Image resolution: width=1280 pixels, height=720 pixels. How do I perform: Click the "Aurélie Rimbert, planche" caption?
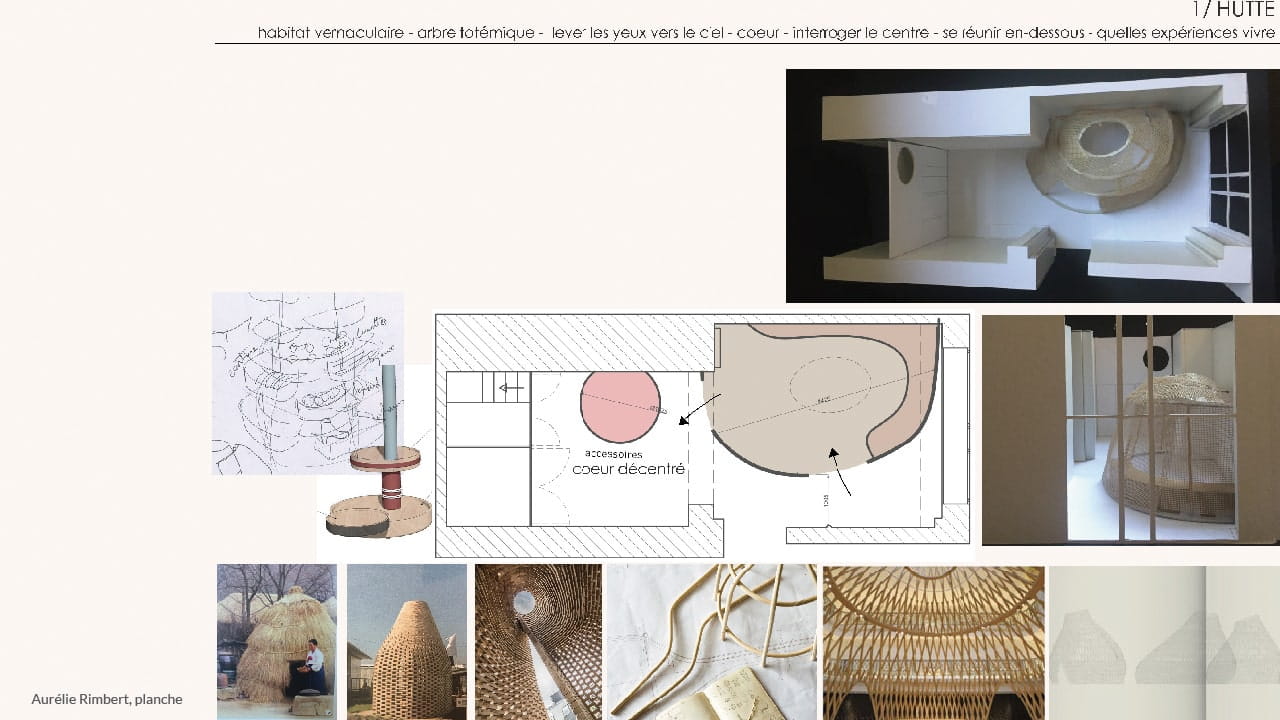tap(107, 699)
